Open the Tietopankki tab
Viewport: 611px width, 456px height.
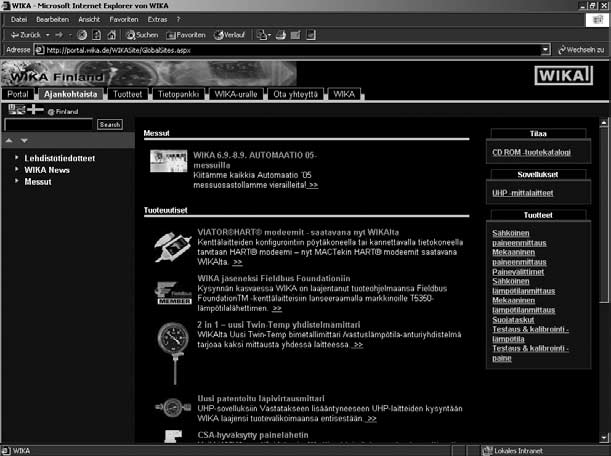pyautogui.click(x=178, y=94)
